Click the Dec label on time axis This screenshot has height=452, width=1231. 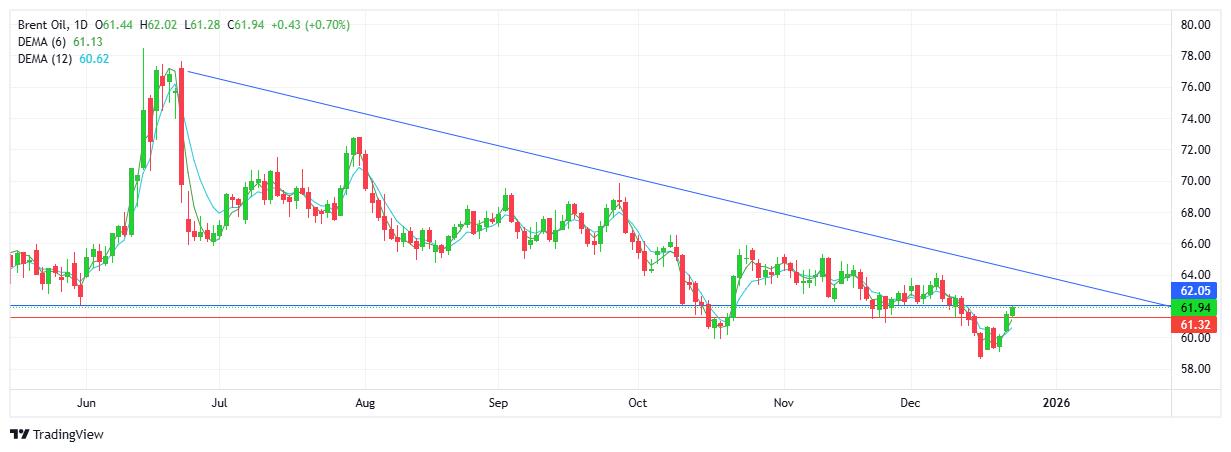point(910,403)
